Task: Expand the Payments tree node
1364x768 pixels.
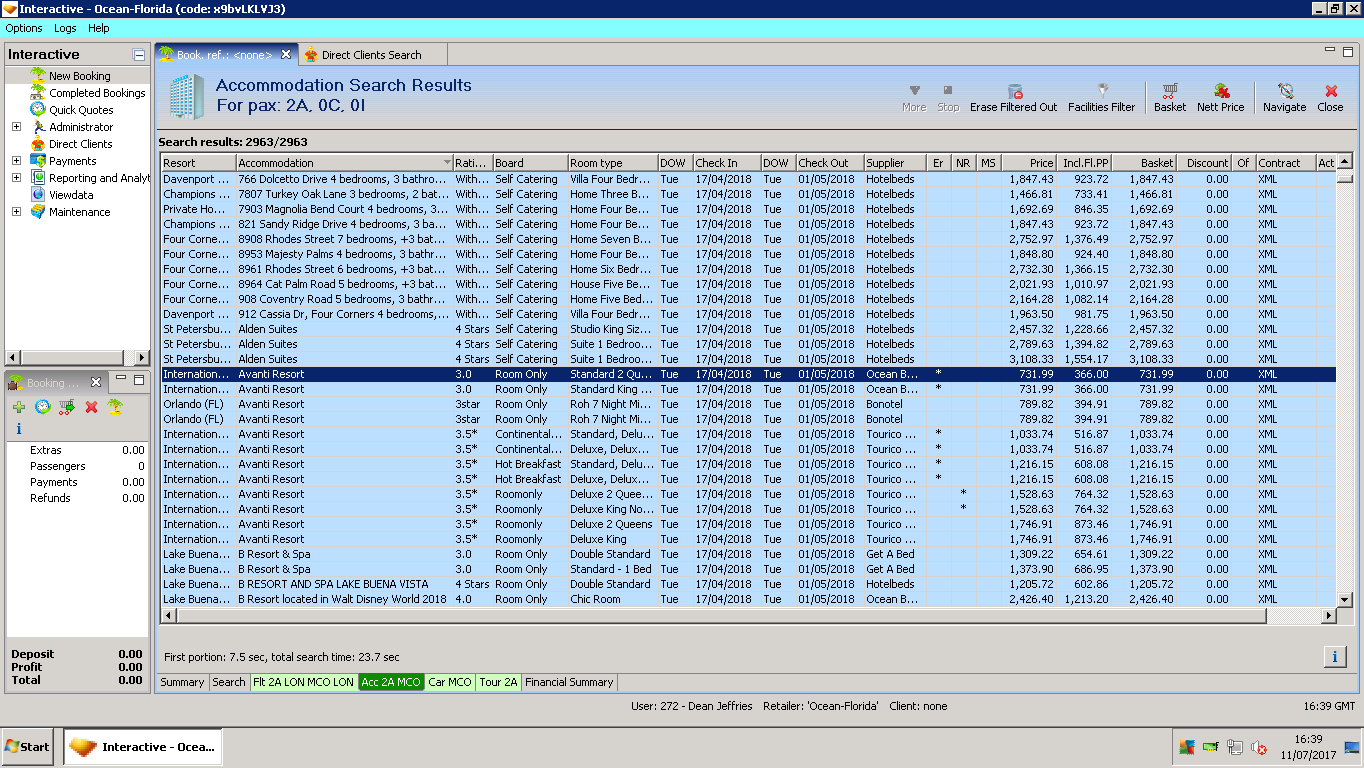Action: point(16,161)
